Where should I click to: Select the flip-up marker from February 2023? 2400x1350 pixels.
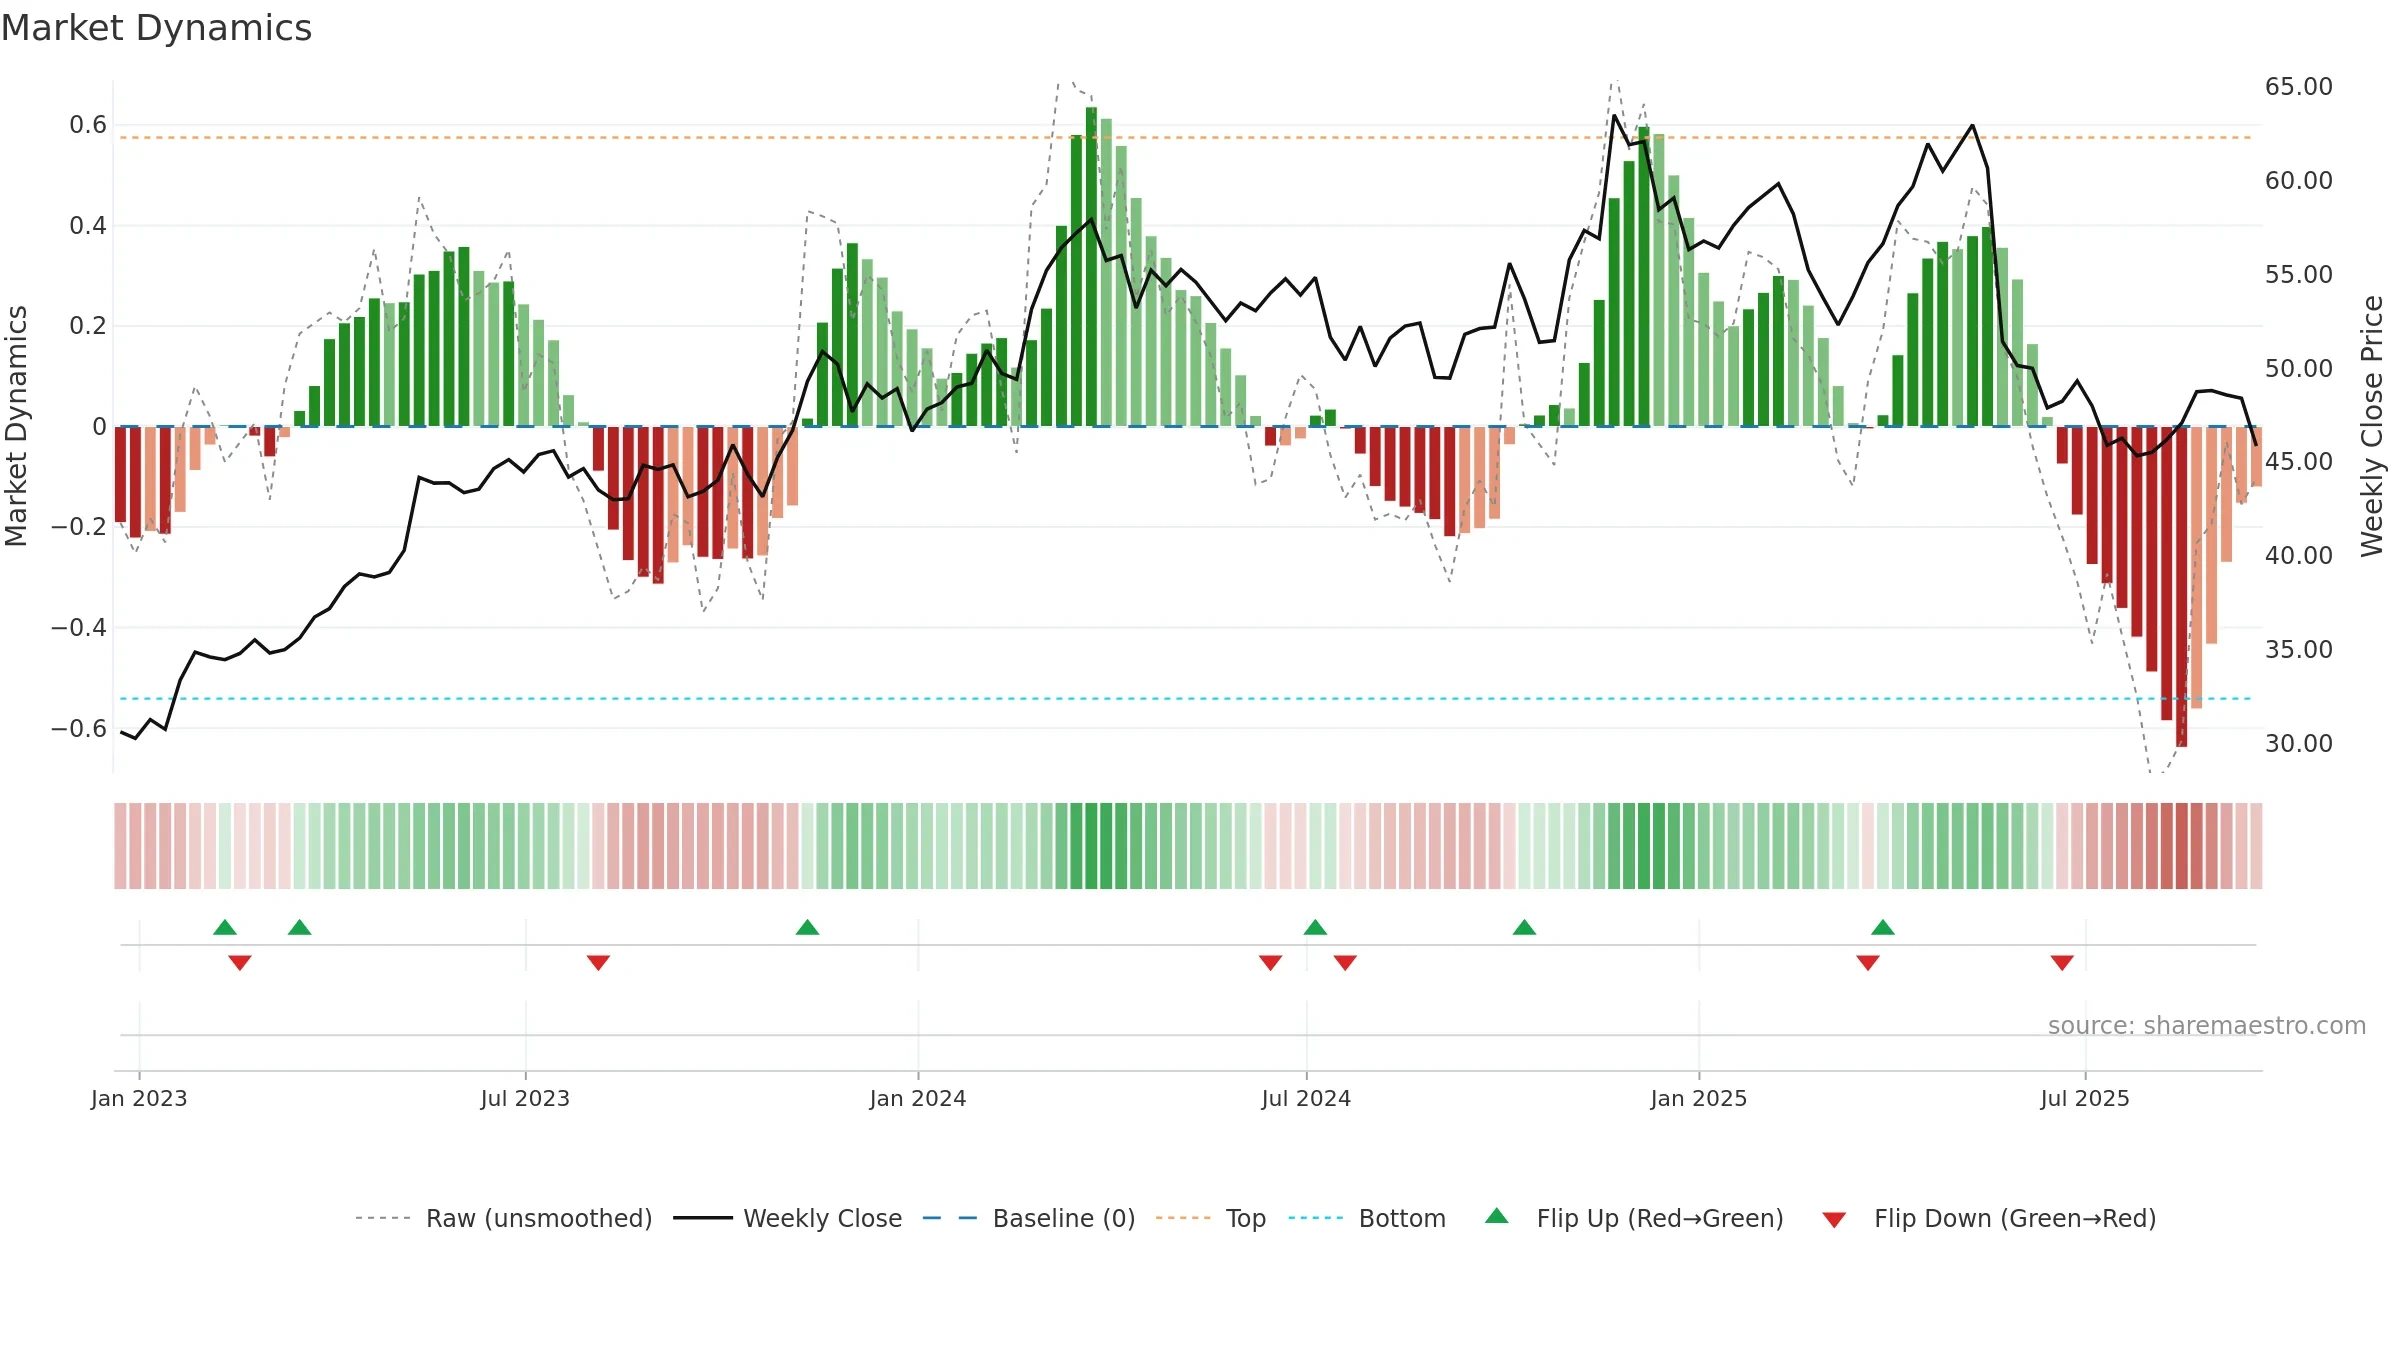coord(225,927)
